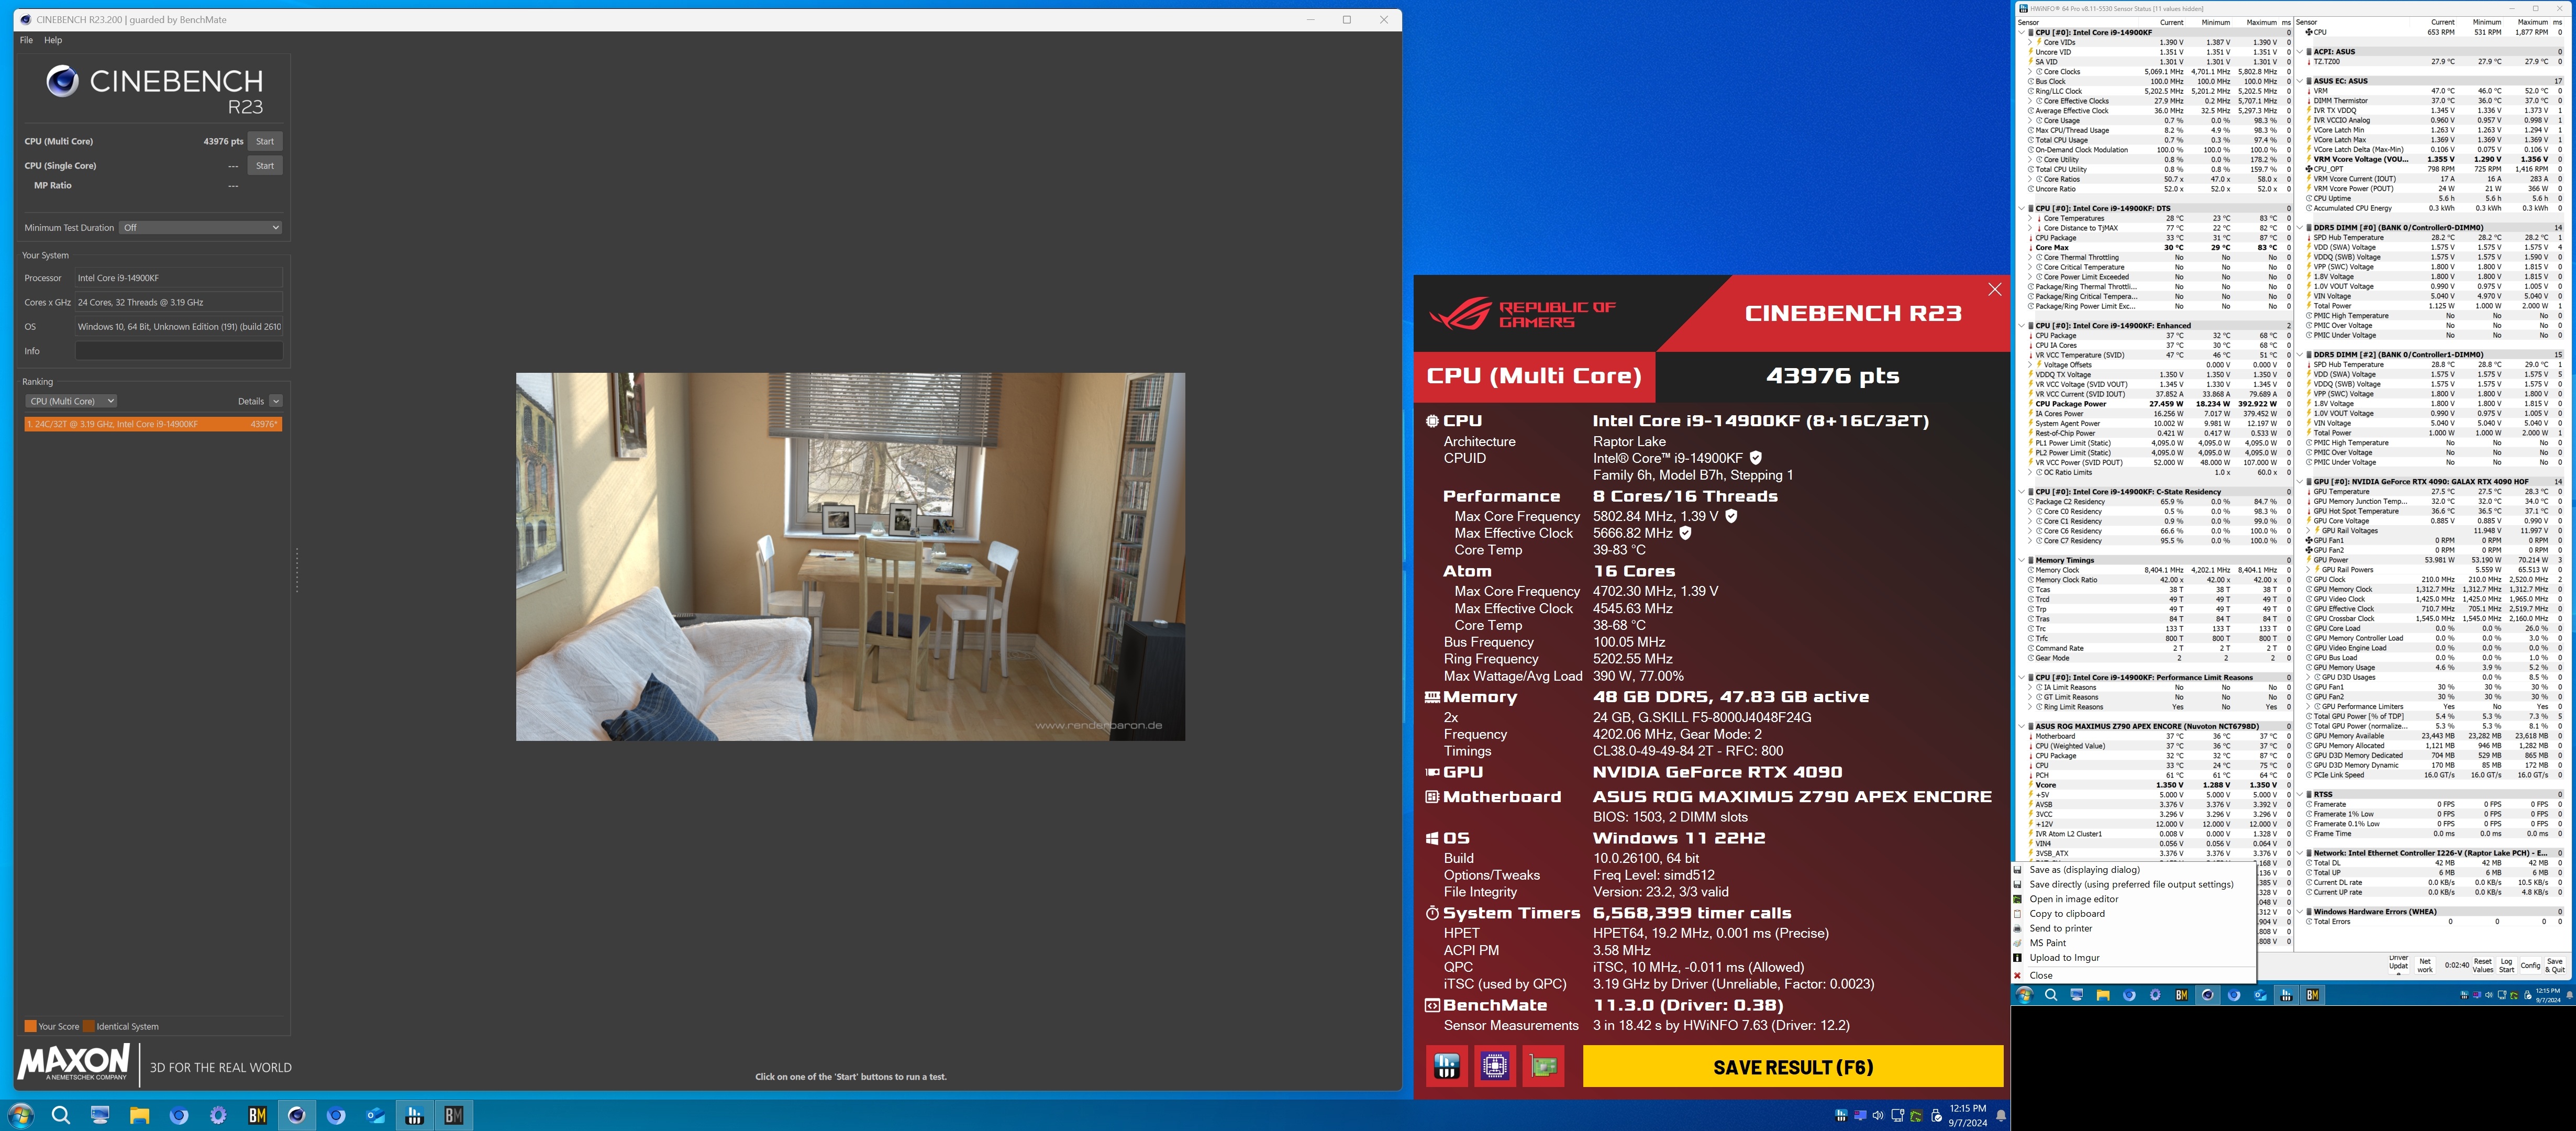Viewport: 2576px width, 1131px height.
Task: Click the dropdown arrow next to Details
Action: coord(276,401)
